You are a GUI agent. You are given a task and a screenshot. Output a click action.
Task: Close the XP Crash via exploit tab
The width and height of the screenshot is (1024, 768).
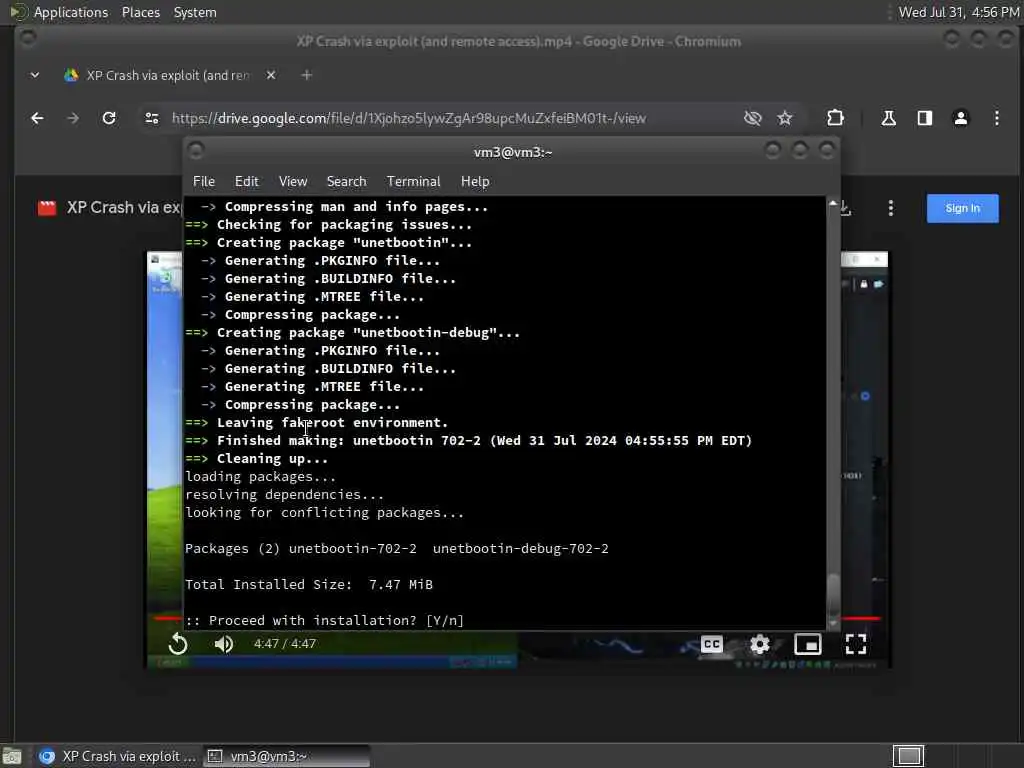pyautogui.click(x=271, y=75)
